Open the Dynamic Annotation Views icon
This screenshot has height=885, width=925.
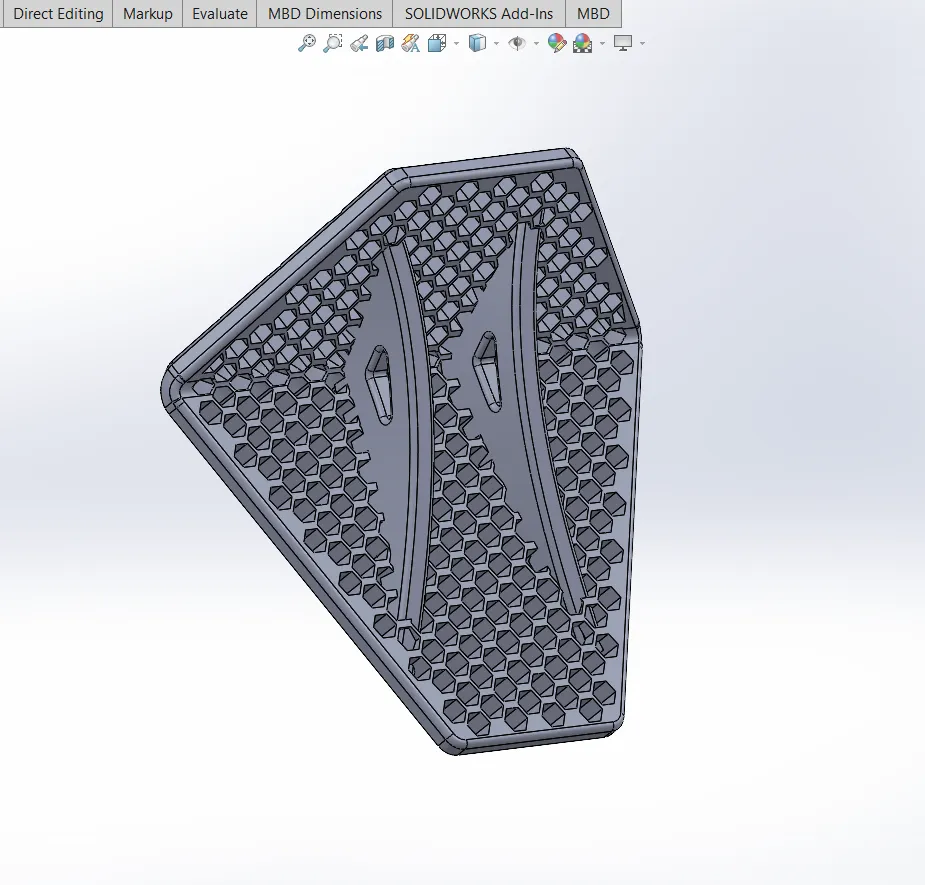coord(411,43)
